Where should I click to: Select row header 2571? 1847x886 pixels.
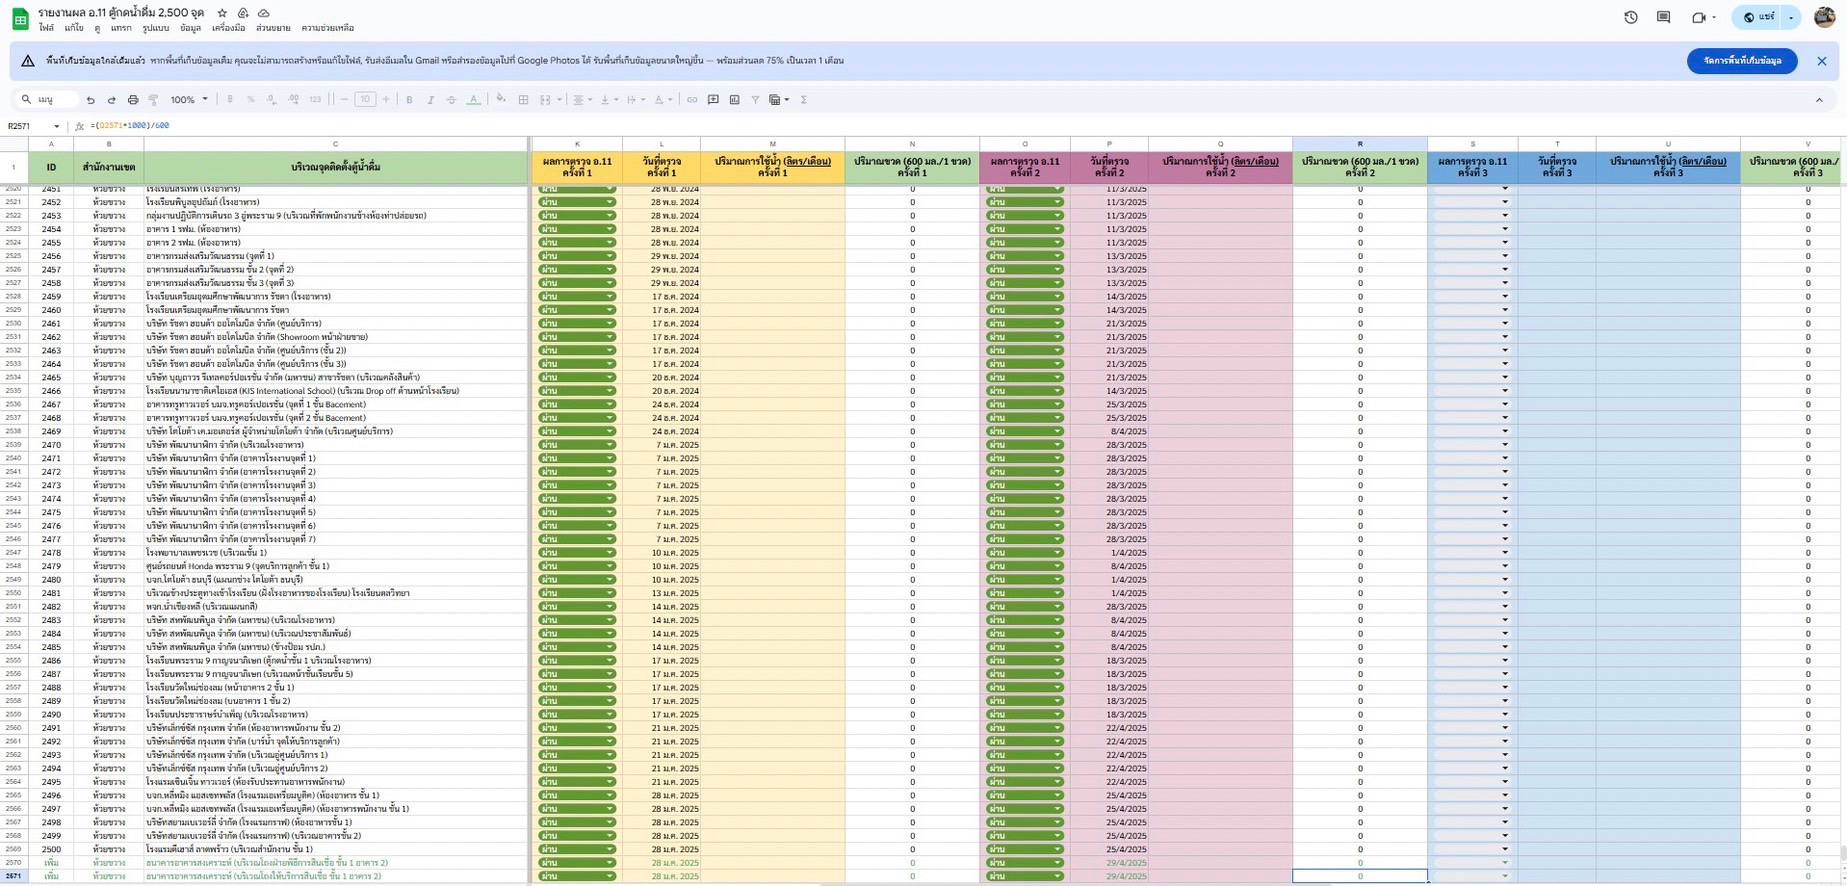[x=13, y=876]
